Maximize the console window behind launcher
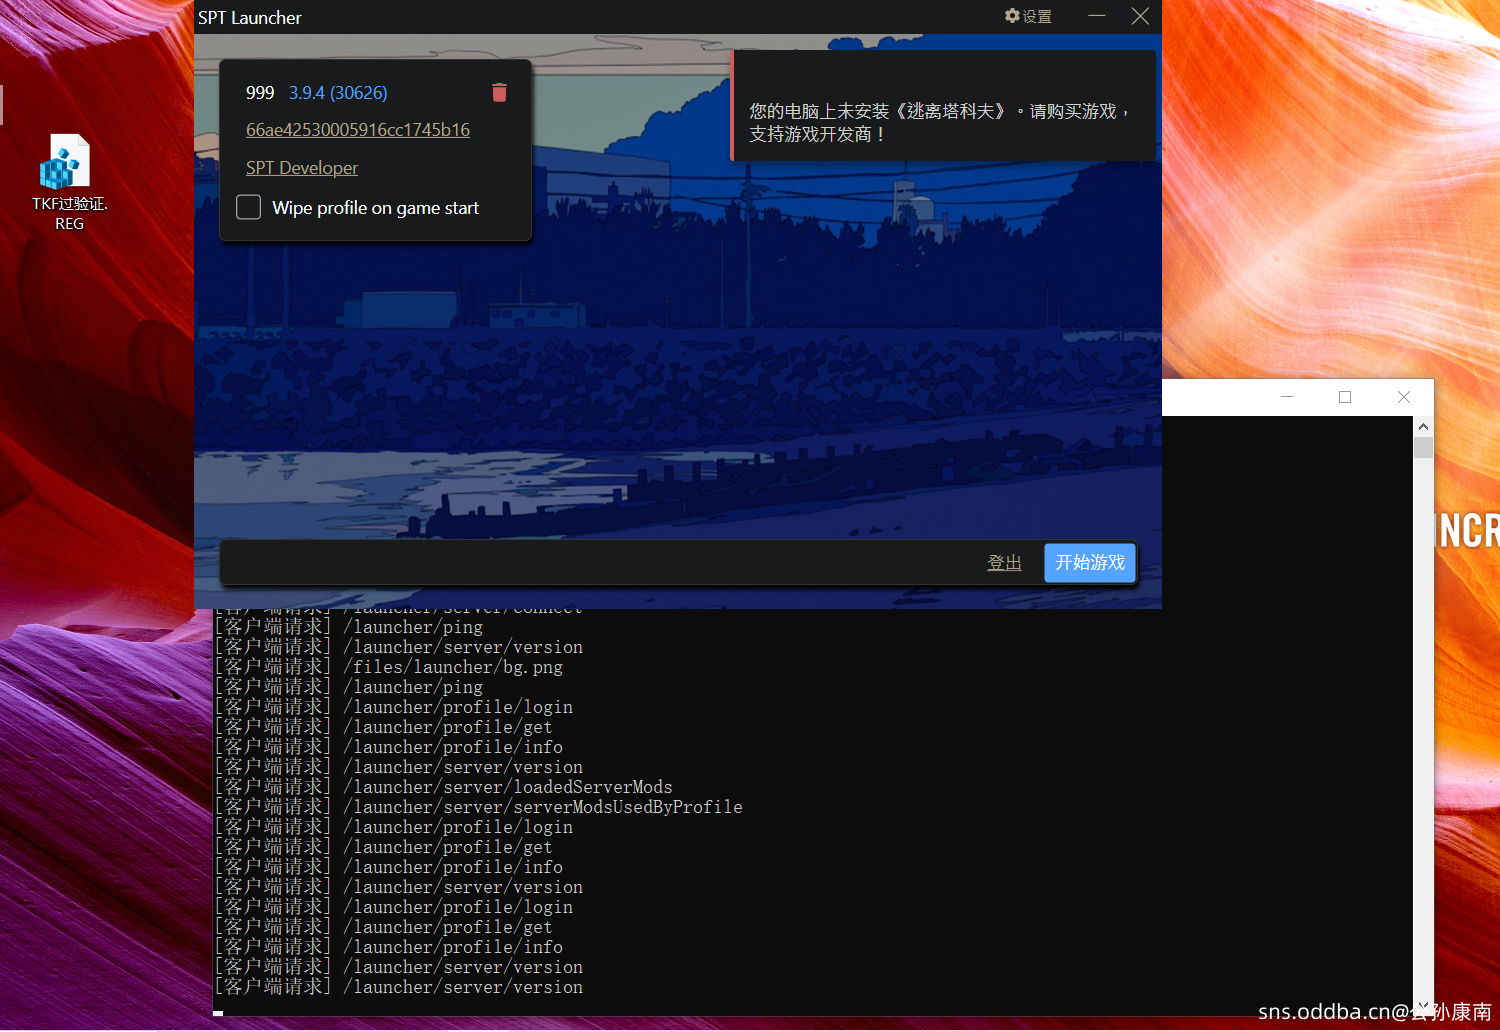The width and height of the screenshot is (1500, 1032). pos(1345,397)
